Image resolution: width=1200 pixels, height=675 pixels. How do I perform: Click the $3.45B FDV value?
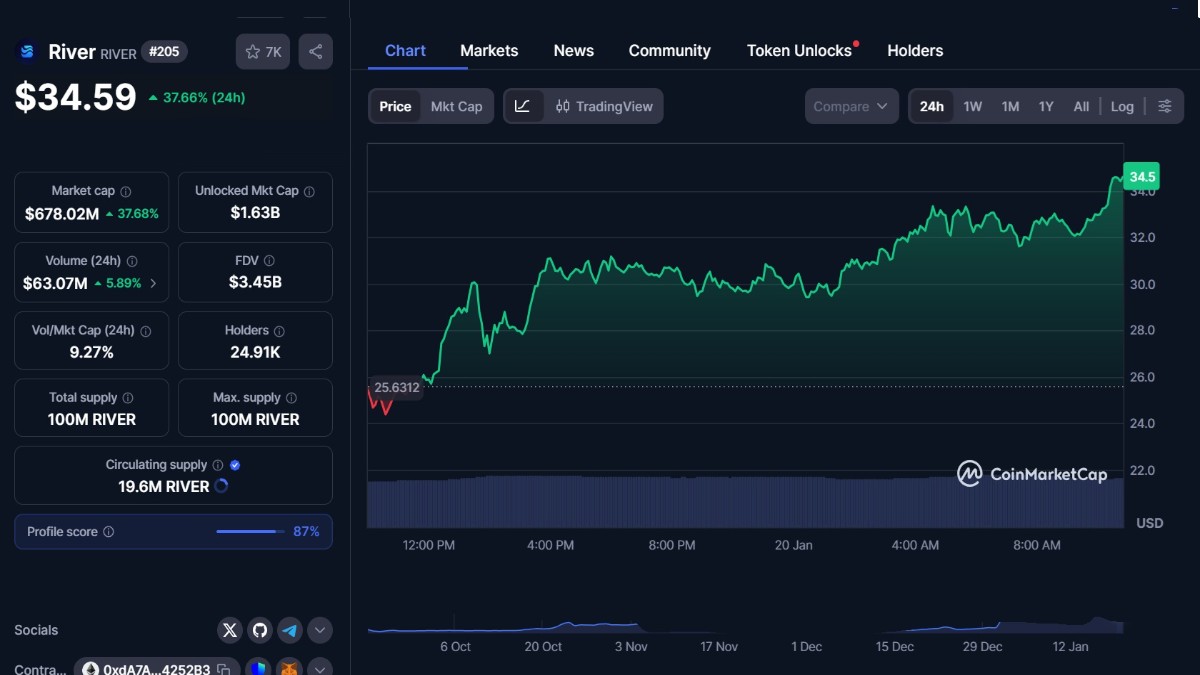[x=255, y=282]
